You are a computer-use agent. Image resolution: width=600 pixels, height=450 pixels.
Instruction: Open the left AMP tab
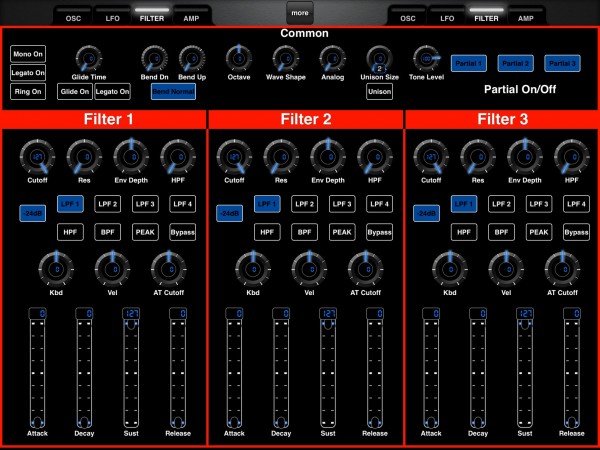point(191,16)
